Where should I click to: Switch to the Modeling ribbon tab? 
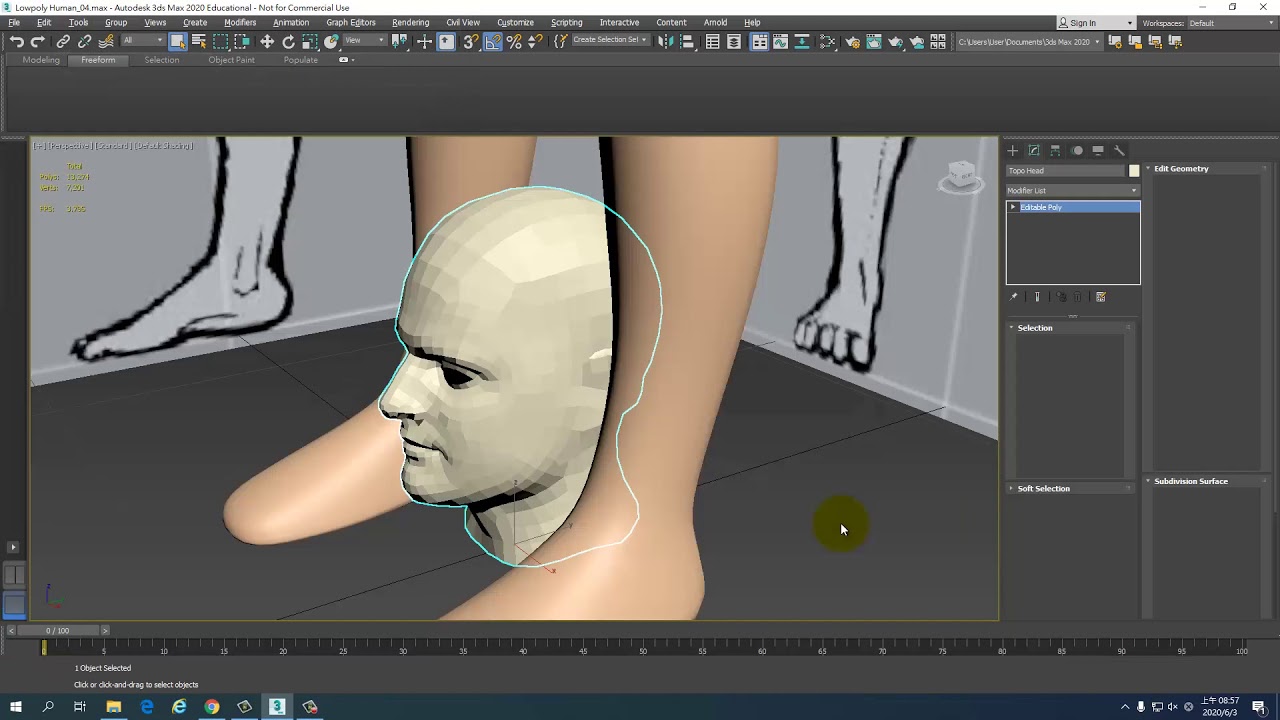coord(41,60)
